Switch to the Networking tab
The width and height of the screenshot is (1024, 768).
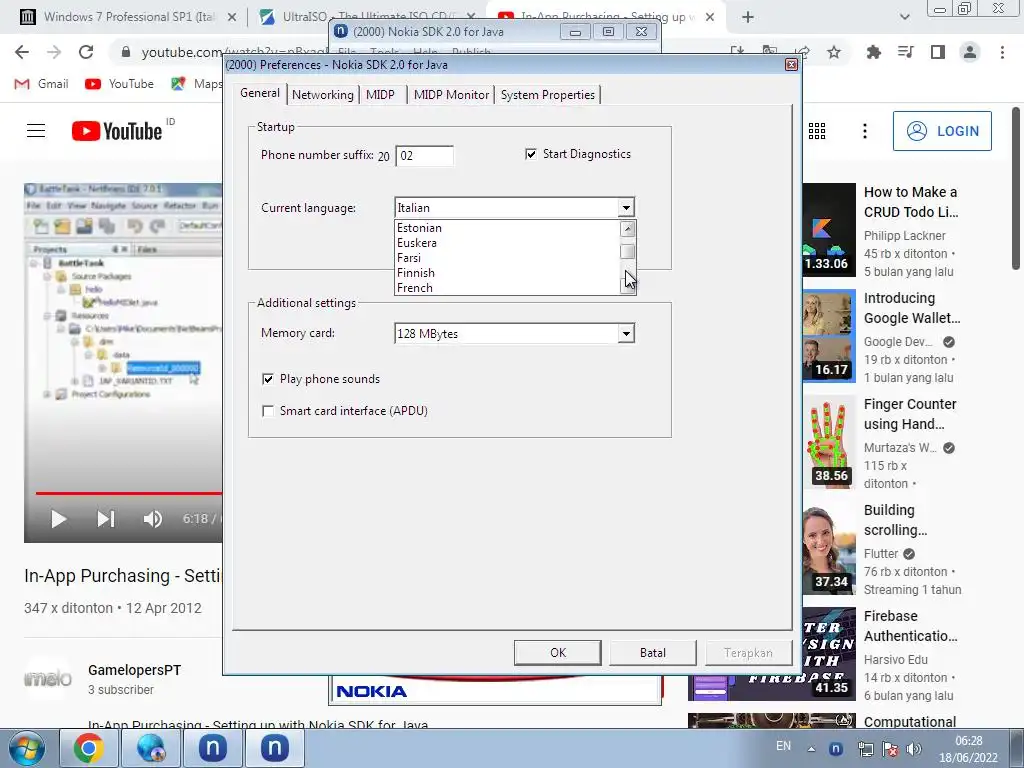323,95
